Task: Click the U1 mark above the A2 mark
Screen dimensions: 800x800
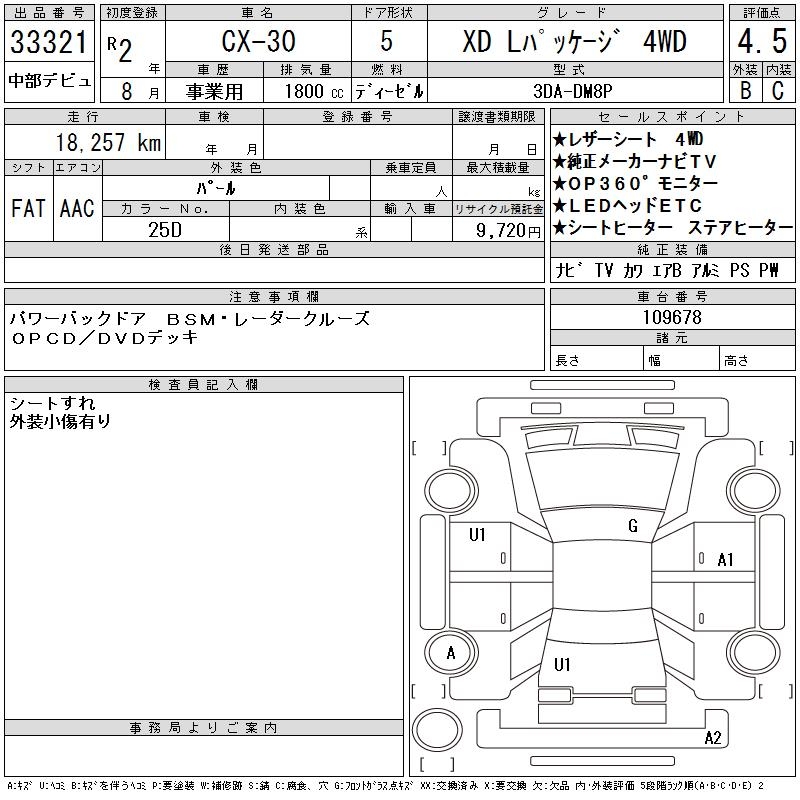Action: click(x=562, y=664)
